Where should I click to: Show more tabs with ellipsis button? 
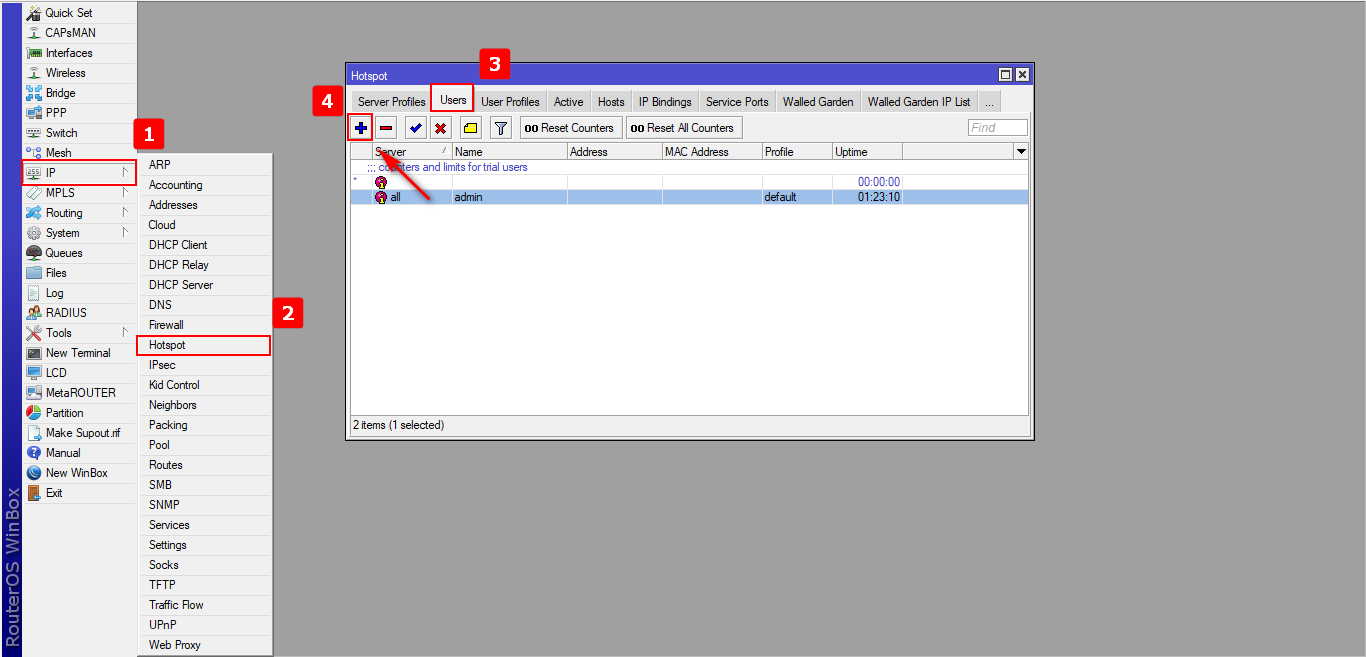989,102
